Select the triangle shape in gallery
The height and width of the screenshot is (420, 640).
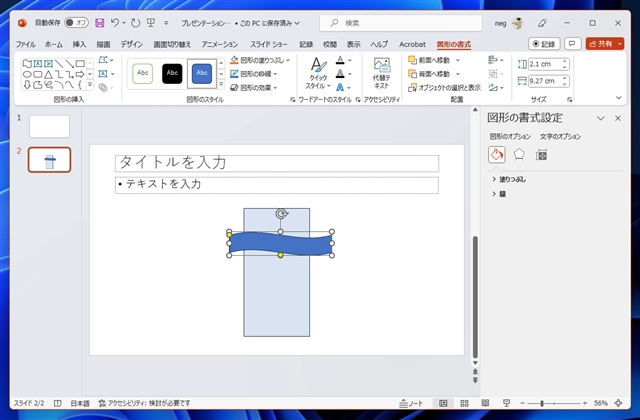point(48,74)
